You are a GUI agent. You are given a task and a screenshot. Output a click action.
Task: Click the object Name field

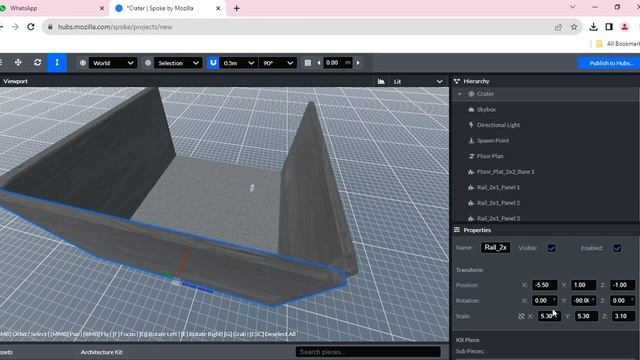(x=495, y=247)
